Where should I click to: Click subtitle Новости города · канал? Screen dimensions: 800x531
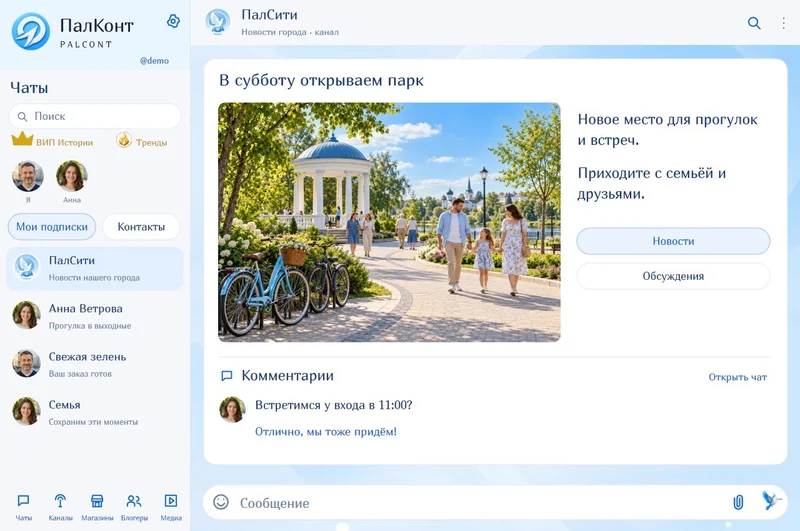tap(290, 32)
